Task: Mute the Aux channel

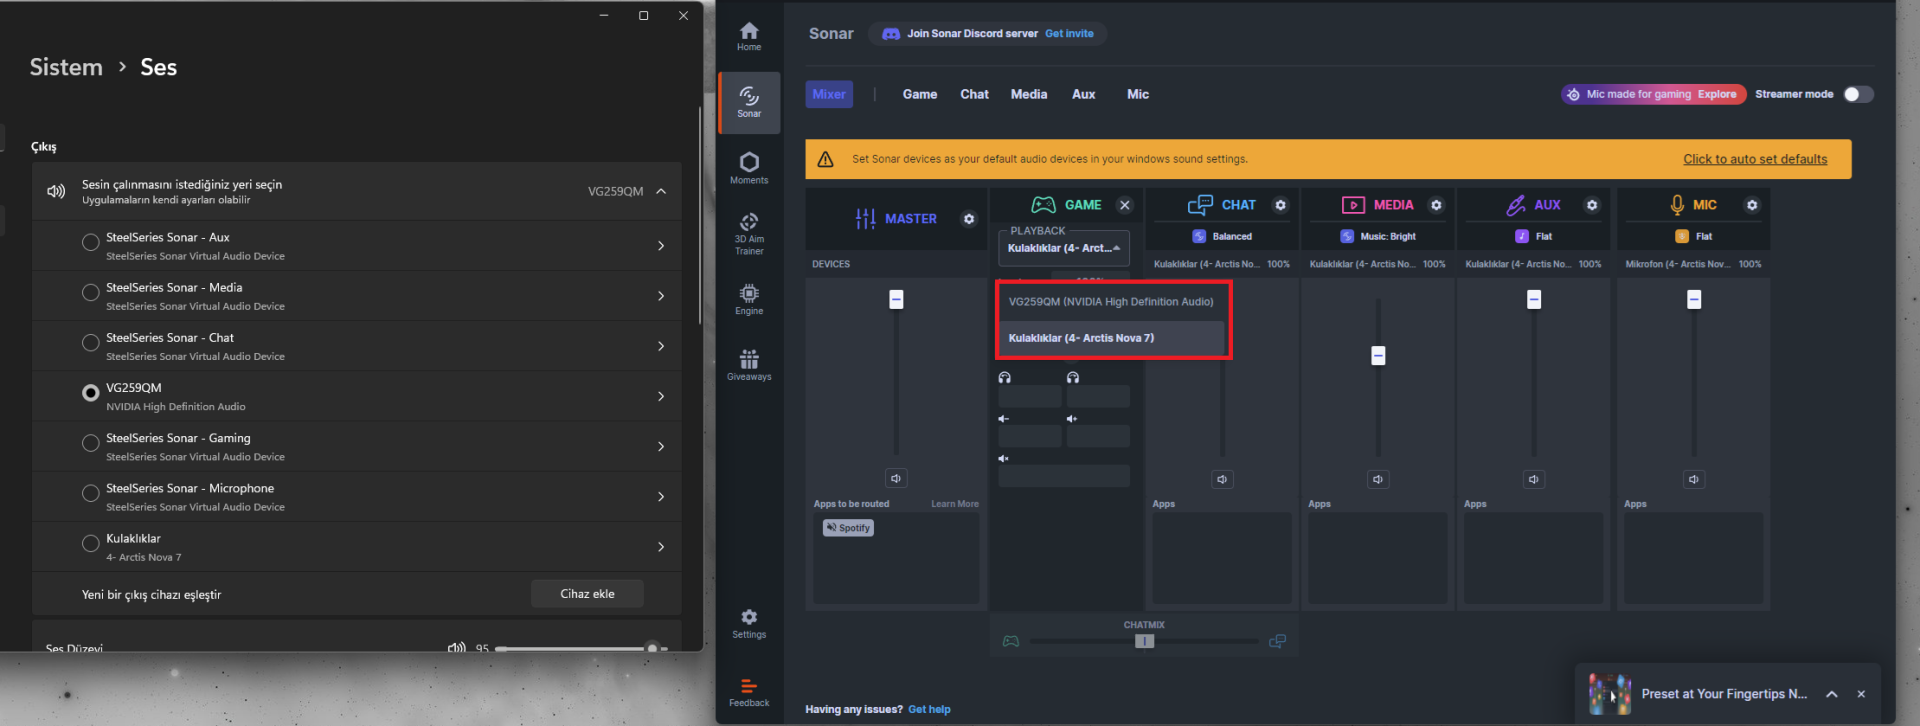Action: click(x=1534, y=480)
